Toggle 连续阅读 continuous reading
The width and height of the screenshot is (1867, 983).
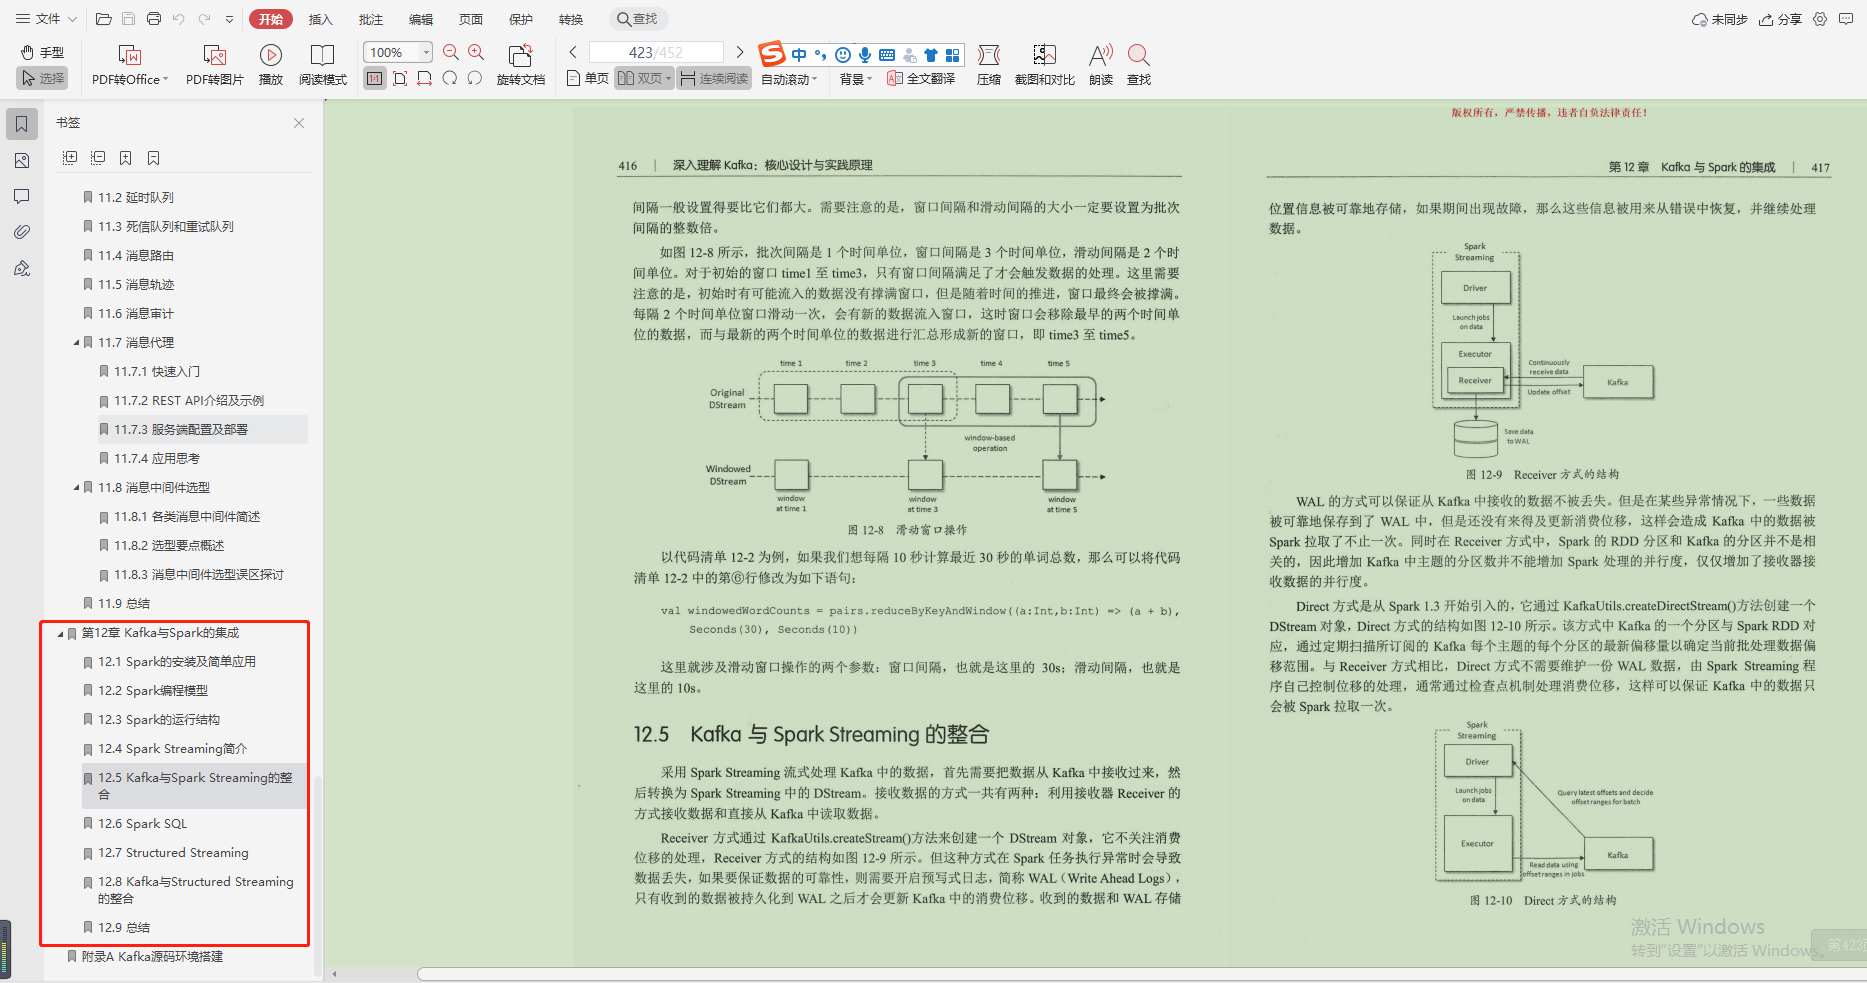coord(714,78)
